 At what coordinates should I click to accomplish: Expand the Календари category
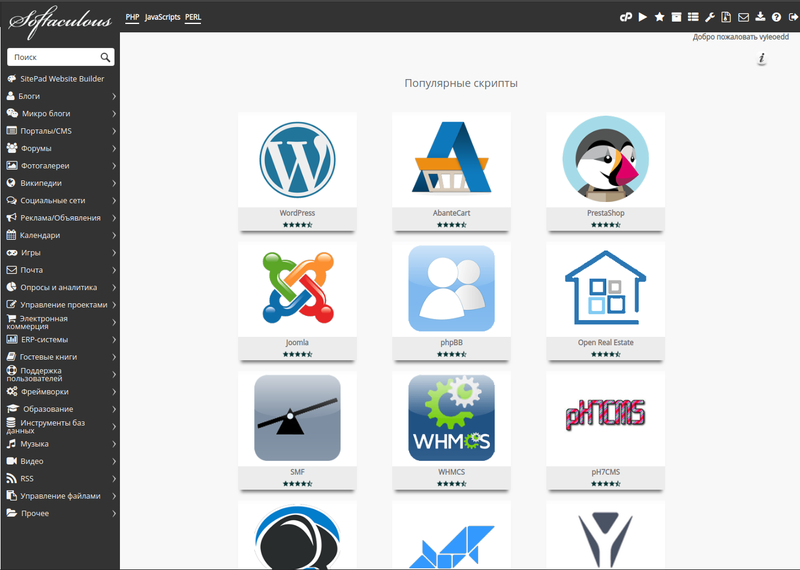pos(60,235)
